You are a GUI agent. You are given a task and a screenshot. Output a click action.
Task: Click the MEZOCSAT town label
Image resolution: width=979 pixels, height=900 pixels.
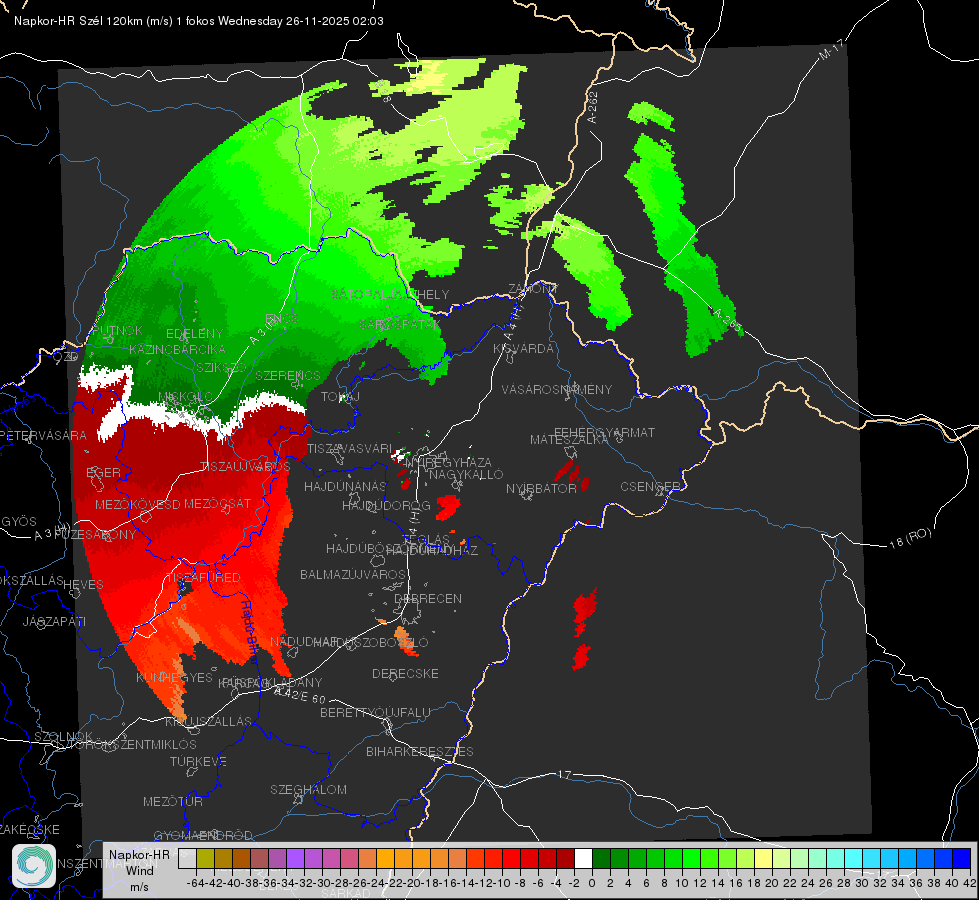(x=217, y=503)
